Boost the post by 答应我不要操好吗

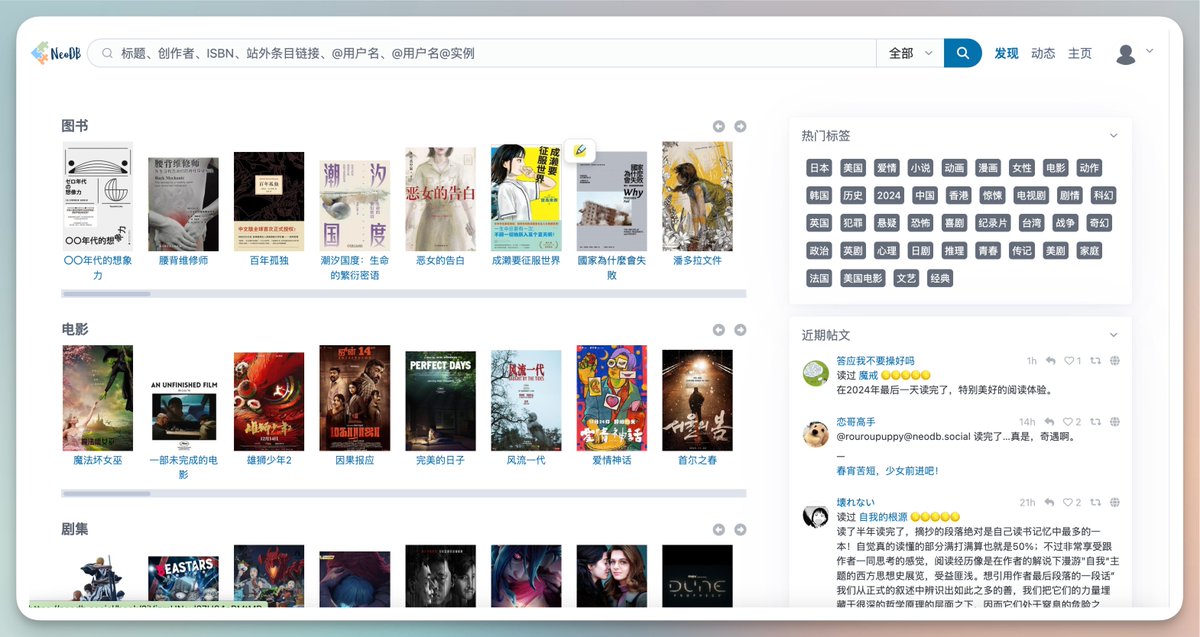pos(1096,361)
